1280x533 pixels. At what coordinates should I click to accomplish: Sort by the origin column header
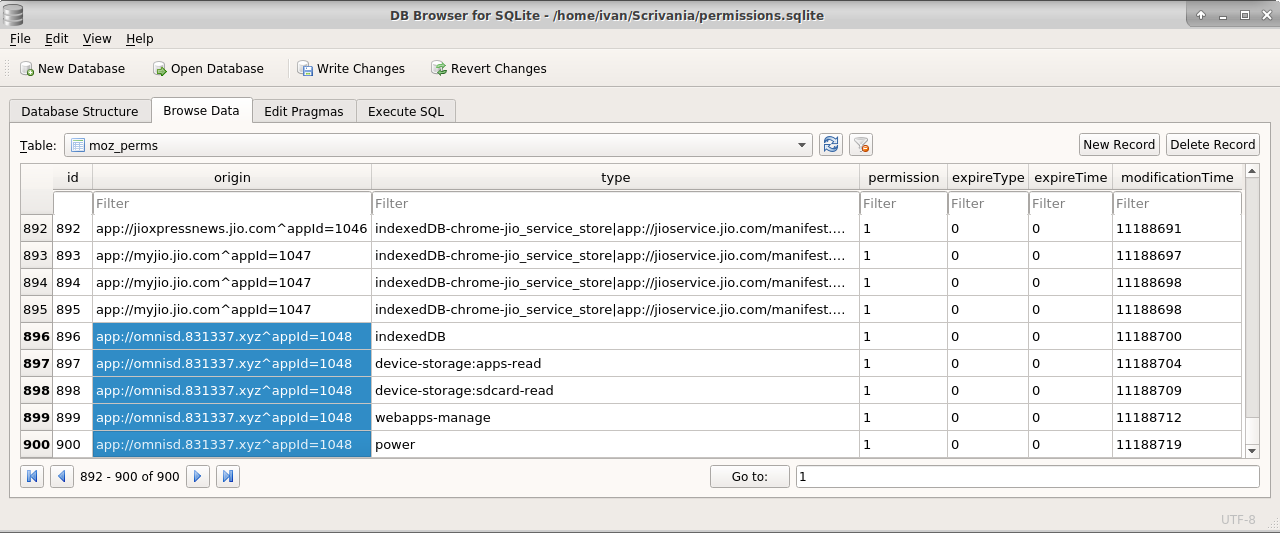pos(232,177)
